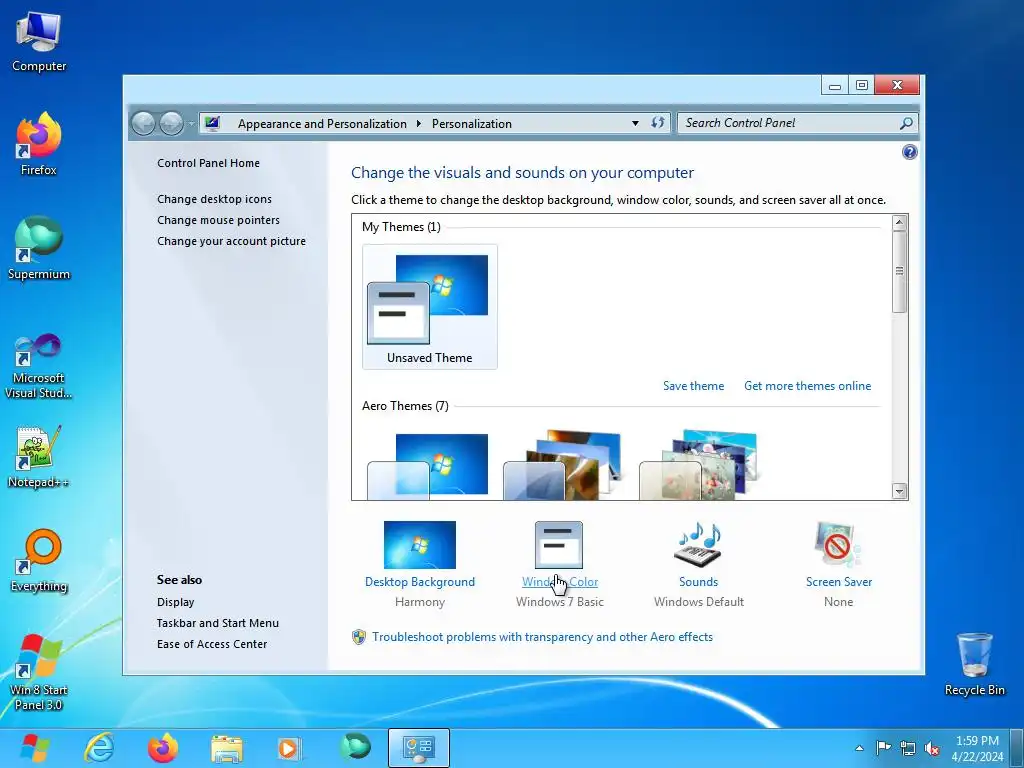Screen dimensions: 1024x768
Task: Click the muted volume tray icon
Action: [x=932, y=748]
